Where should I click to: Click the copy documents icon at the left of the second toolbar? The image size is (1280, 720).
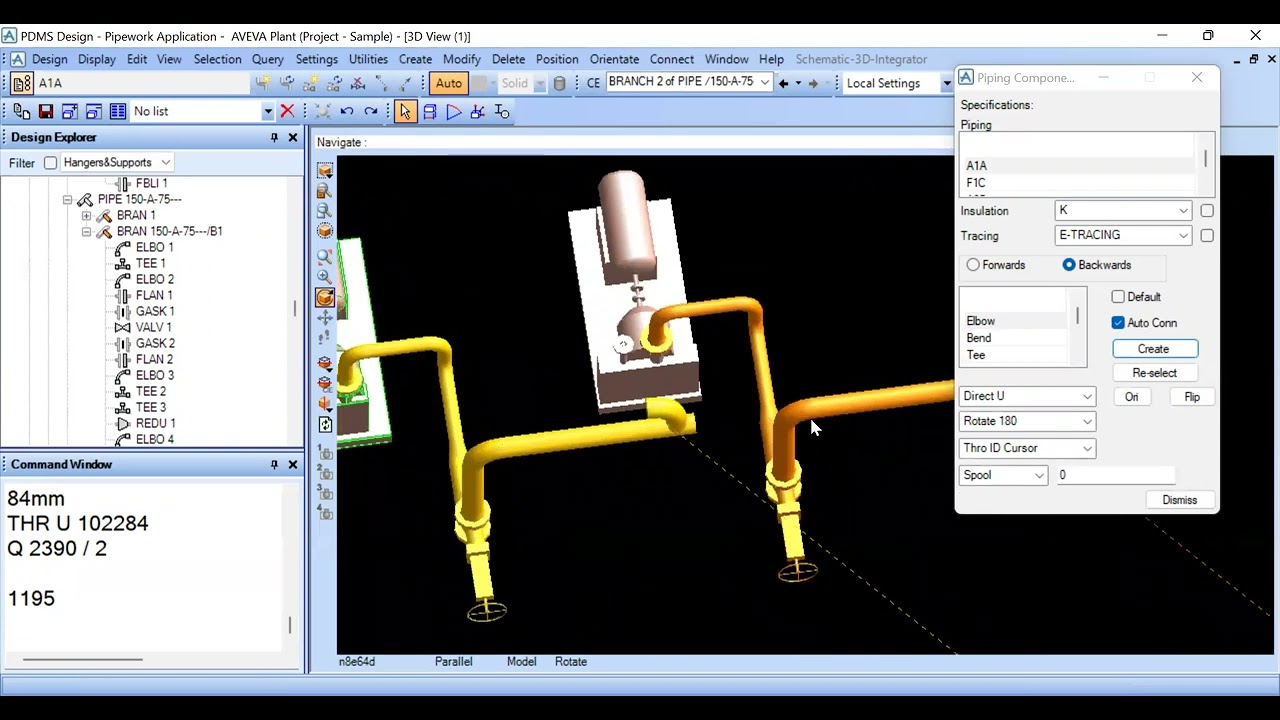(21, 111)
